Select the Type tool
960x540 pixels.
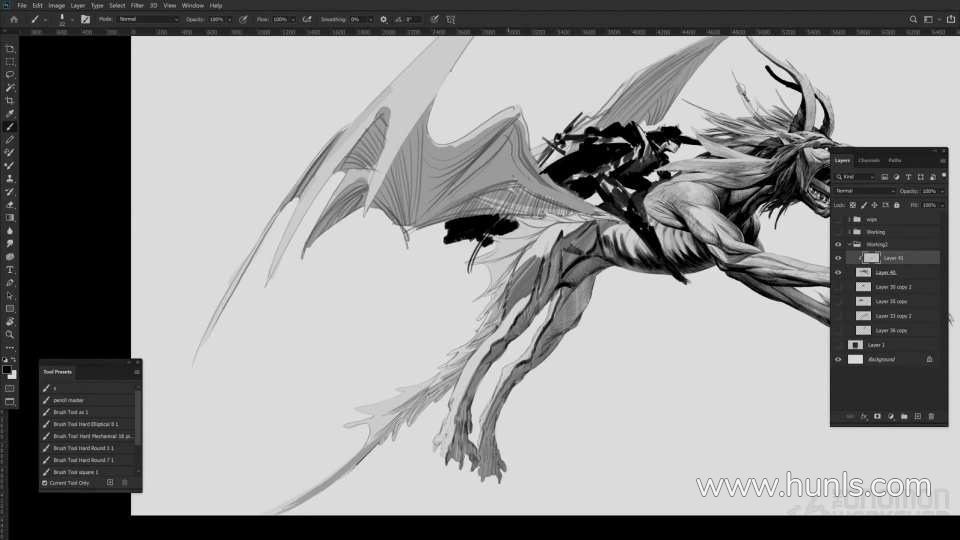pos(10,270)
